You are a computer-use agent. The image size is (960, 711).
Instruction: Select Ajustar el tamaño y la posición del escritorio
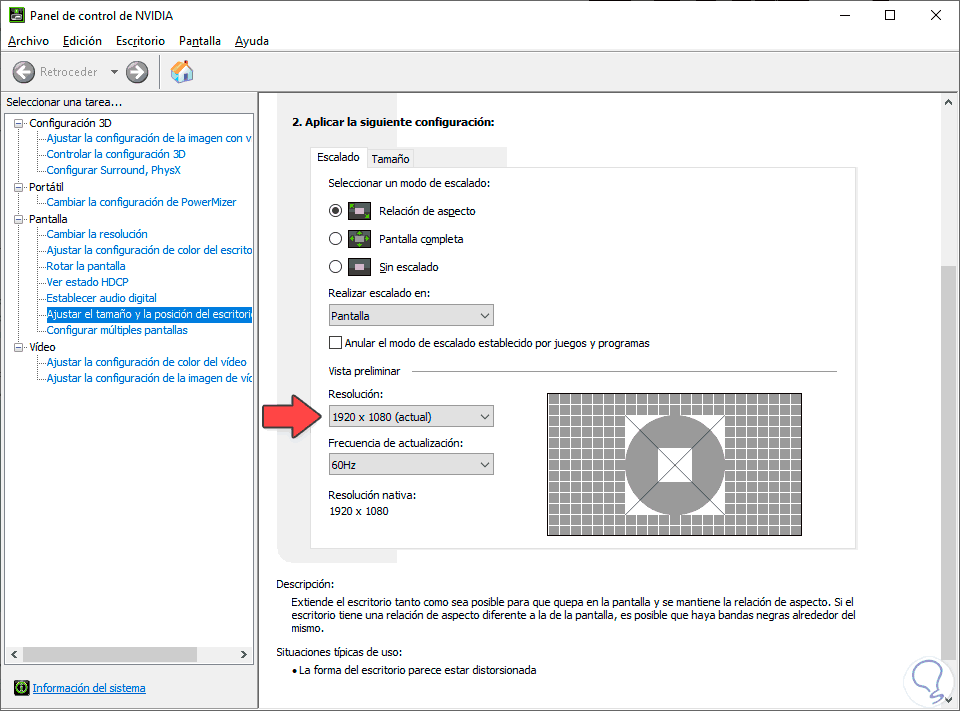[x=149, y=314]
